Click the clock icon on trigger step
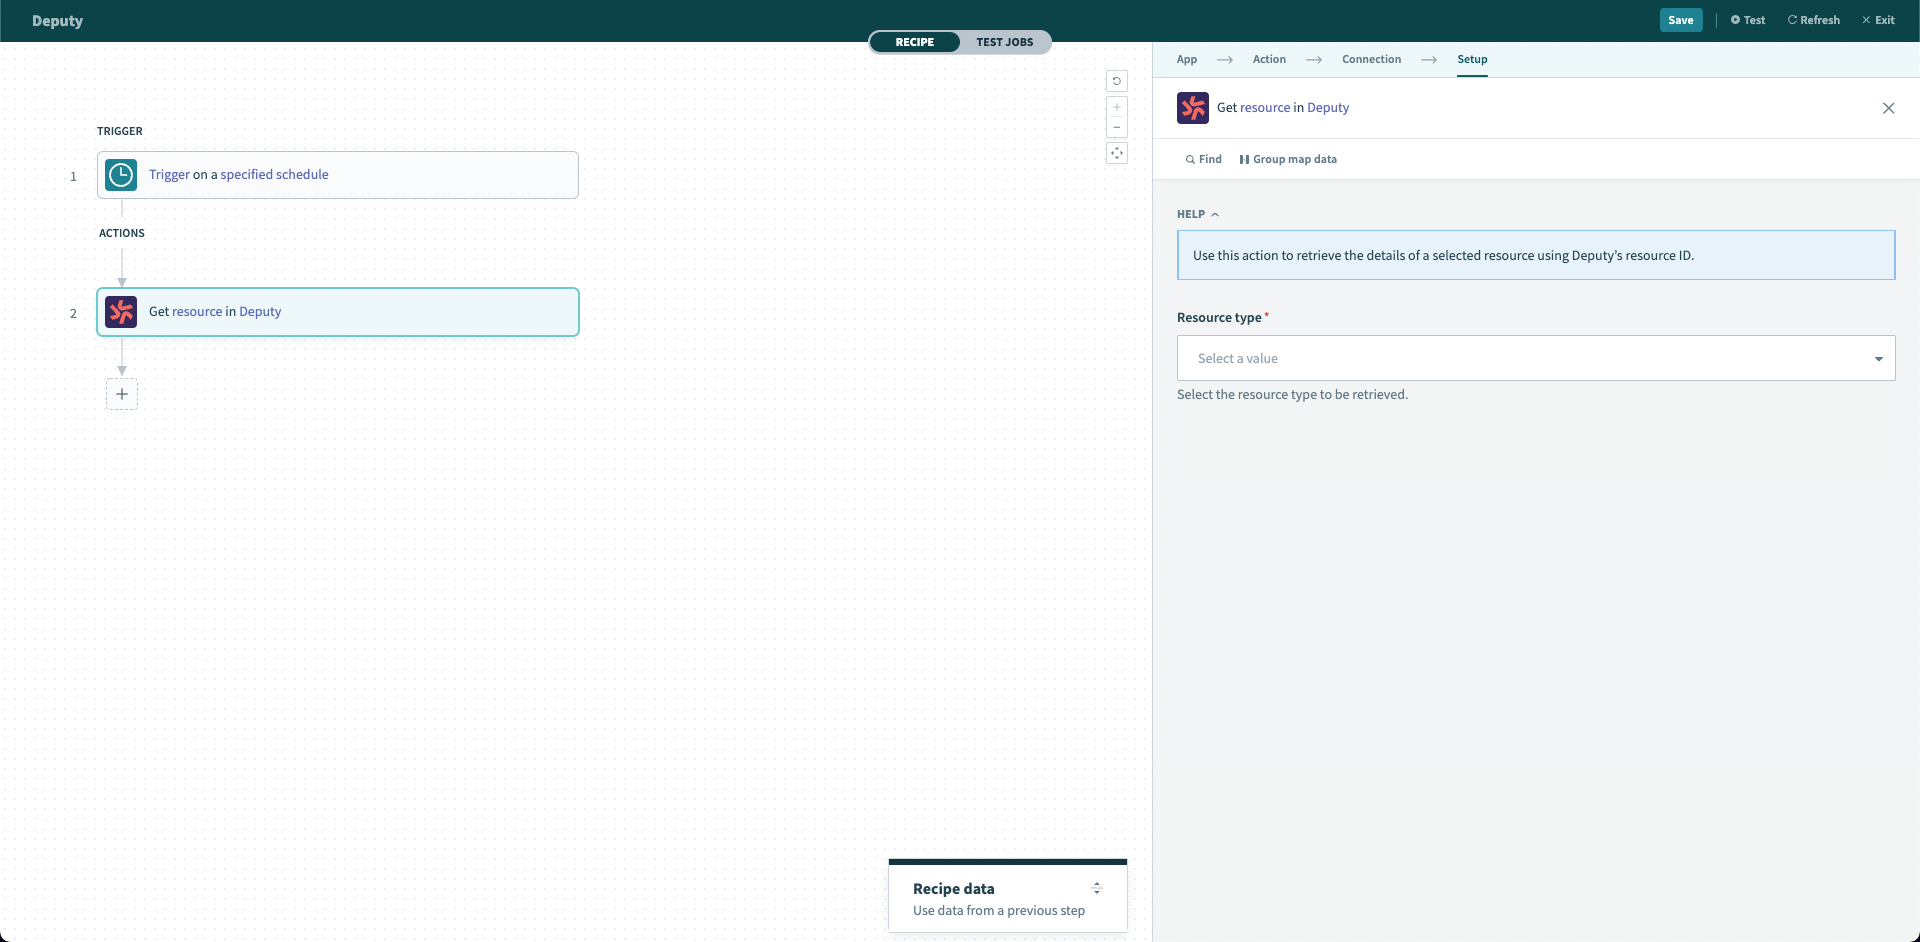This screenshot has height=942, width=1920. (121, 175)
